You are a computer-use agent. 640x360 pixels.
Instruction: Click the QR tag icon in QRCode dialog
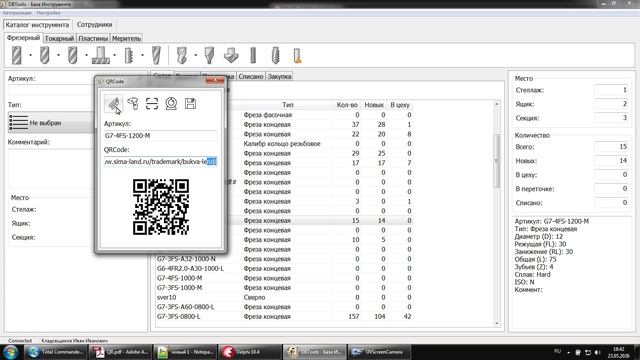coord(113,104)
